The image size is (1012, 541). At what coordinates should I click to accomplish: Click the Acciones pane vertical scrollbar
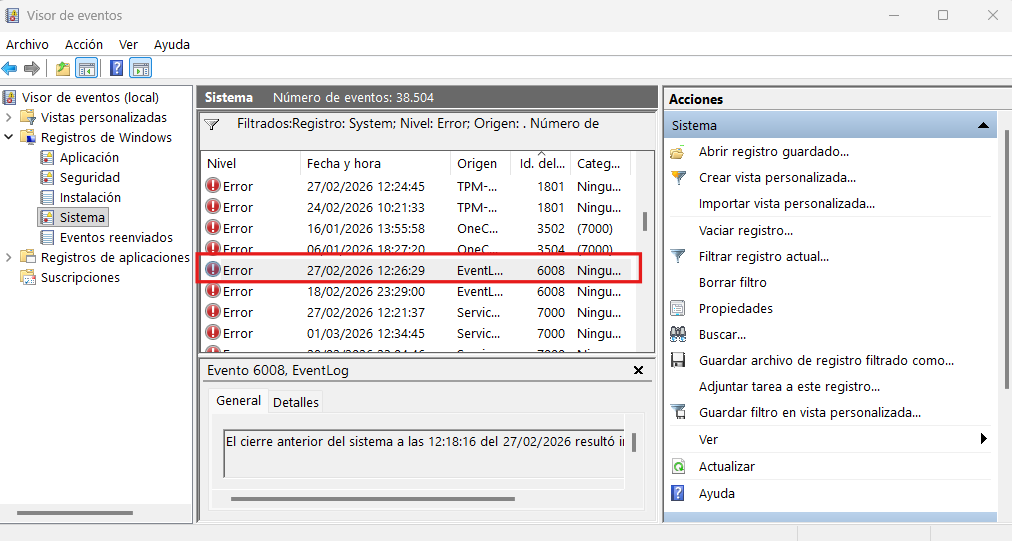coord(1006,258)
